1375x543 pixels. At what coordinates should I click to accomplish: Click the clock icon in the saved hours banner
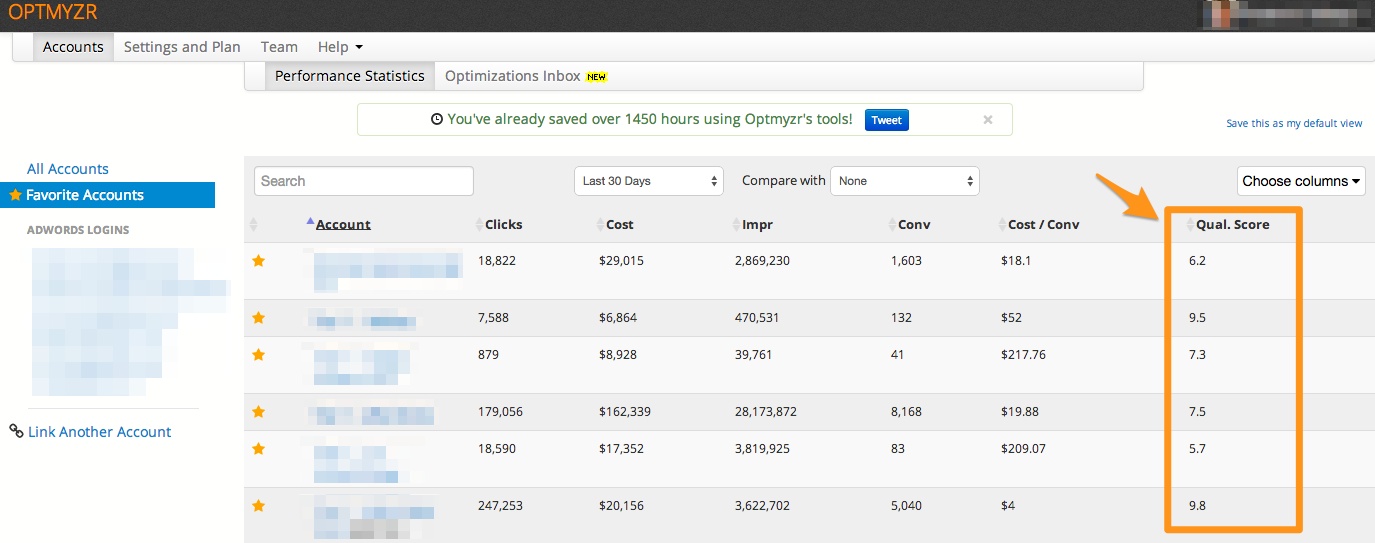coord(436,119)
